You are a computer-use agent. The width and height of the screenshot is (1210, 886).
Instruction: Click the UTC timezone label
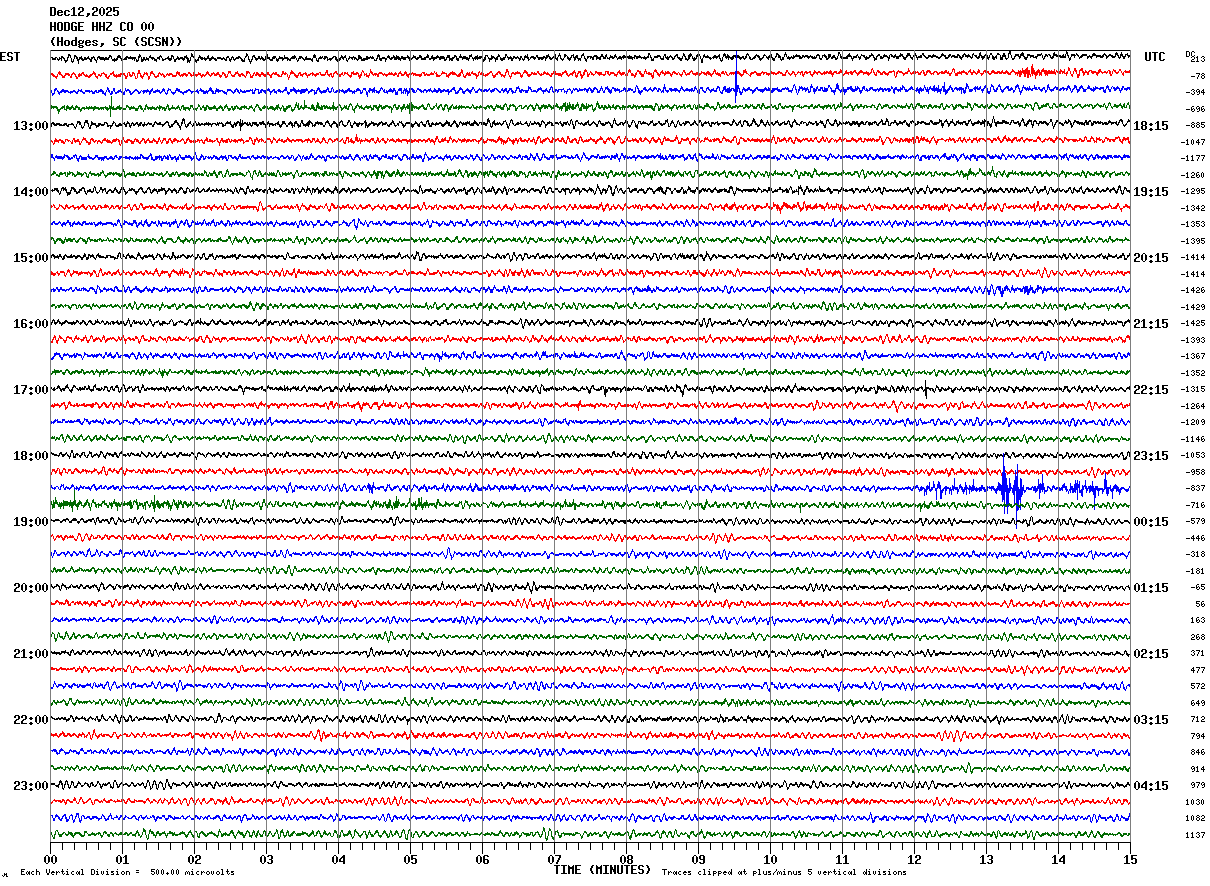tap(1155, 57)
